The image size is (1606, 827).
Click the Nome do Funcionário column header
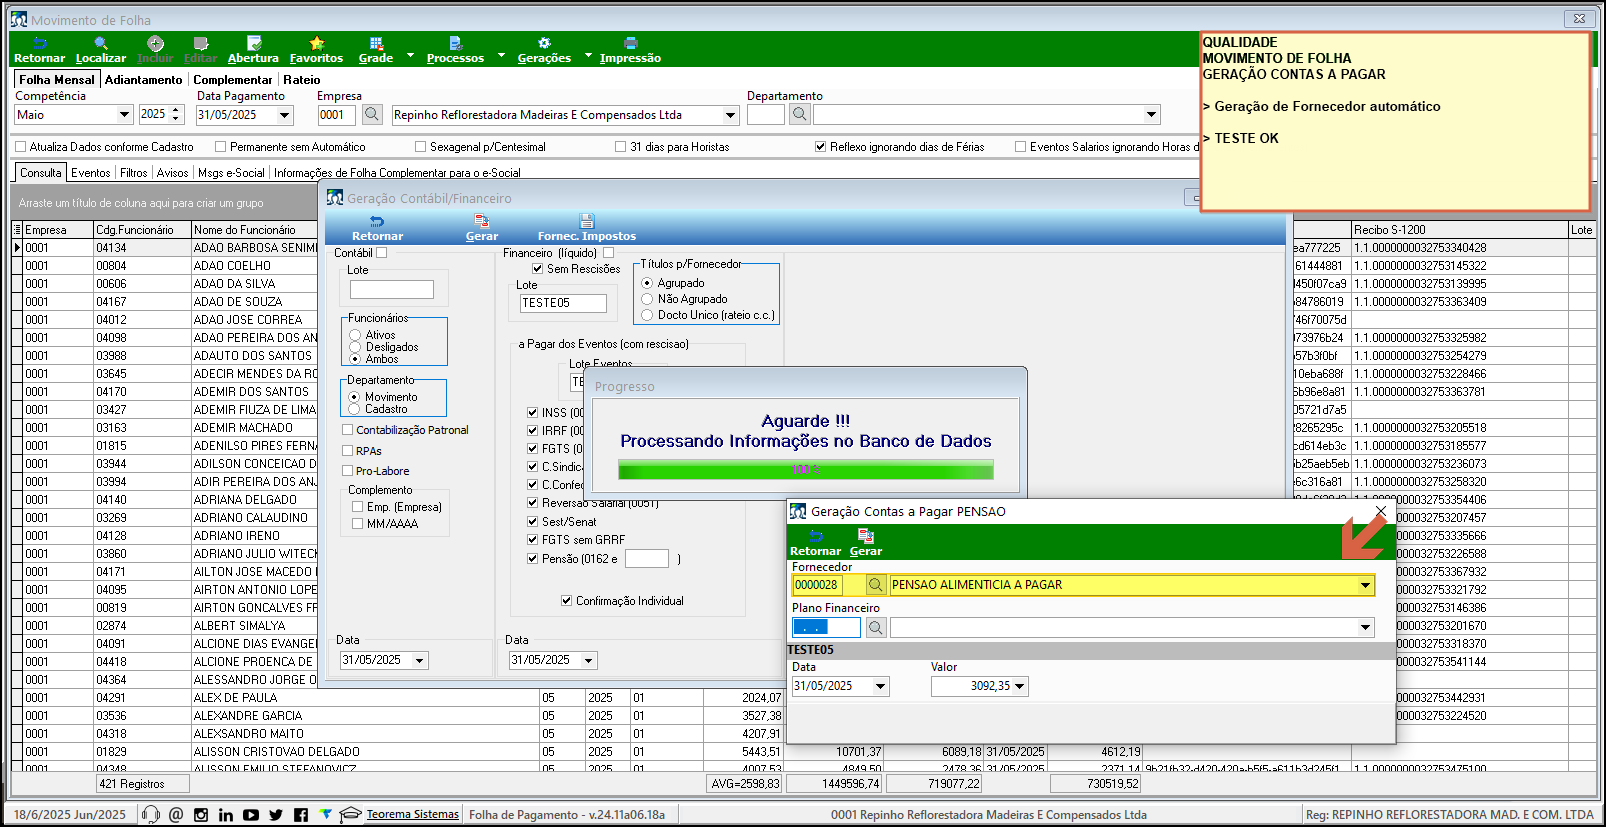coord(254,230)
